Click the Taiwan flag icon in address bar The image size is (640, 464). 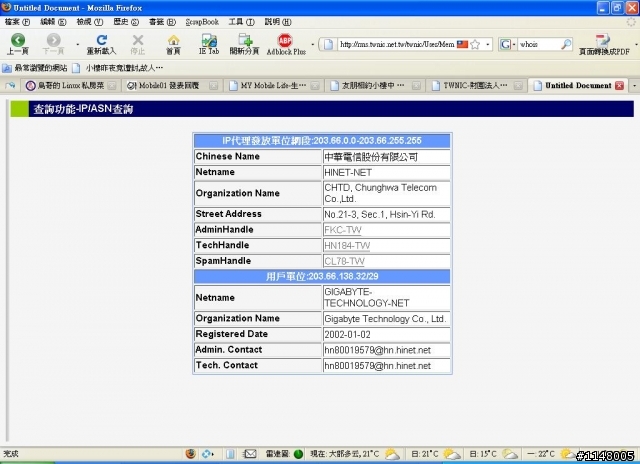(462, 44)
